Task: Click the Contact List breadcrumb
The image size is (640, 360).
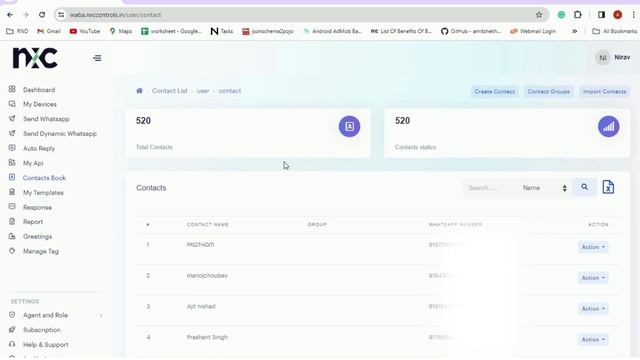Action: pyautogui.click(x=169, y=91)
